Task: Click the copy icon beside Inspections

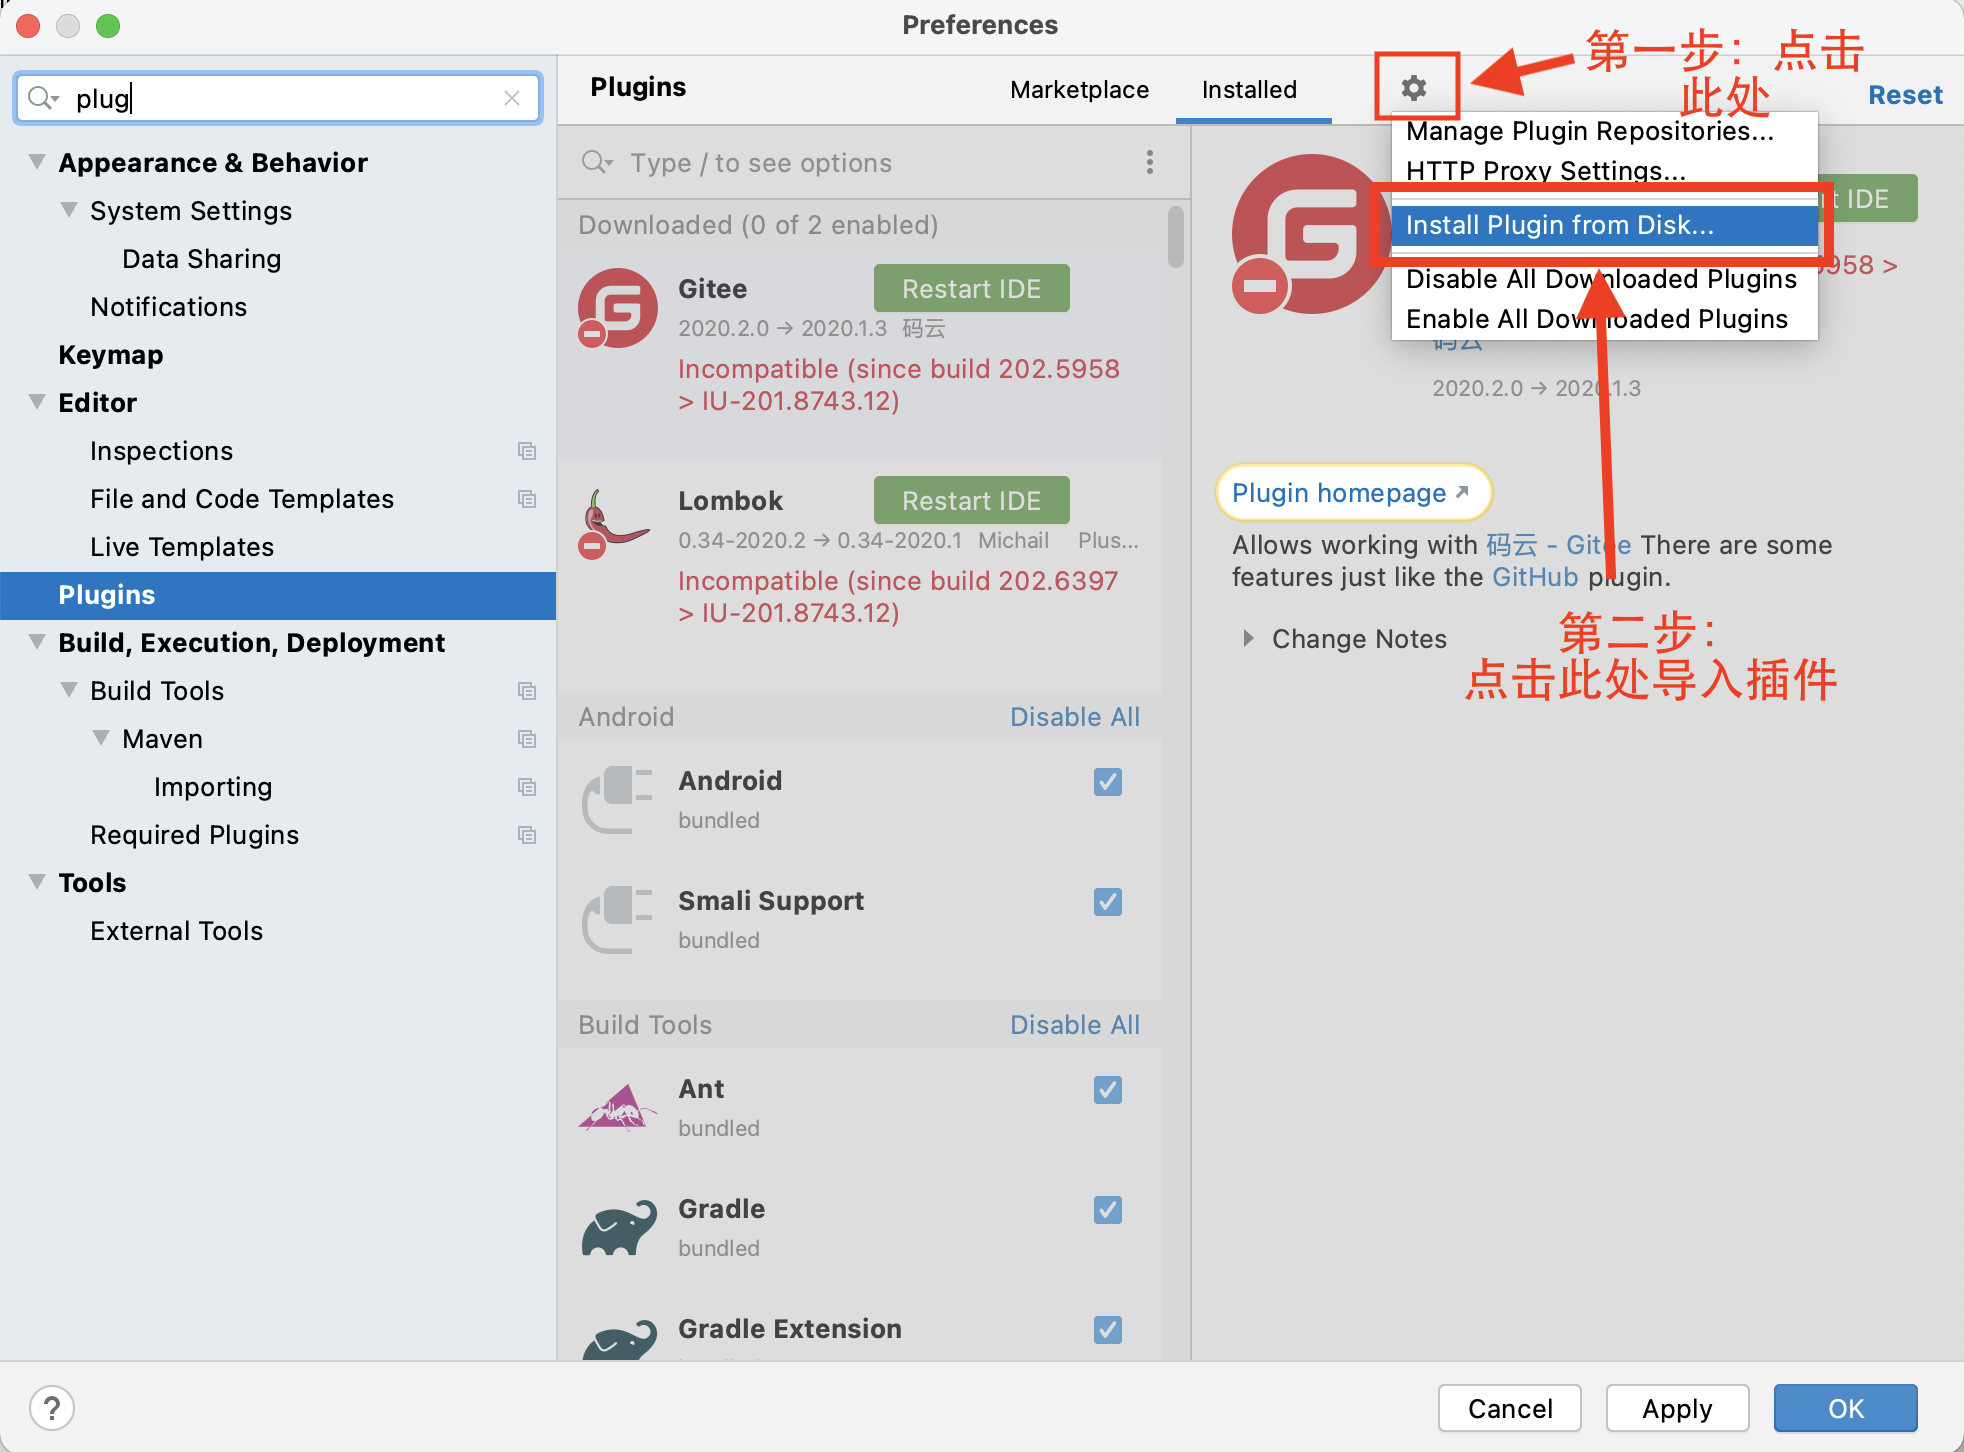Action: [x=527, y=451]
